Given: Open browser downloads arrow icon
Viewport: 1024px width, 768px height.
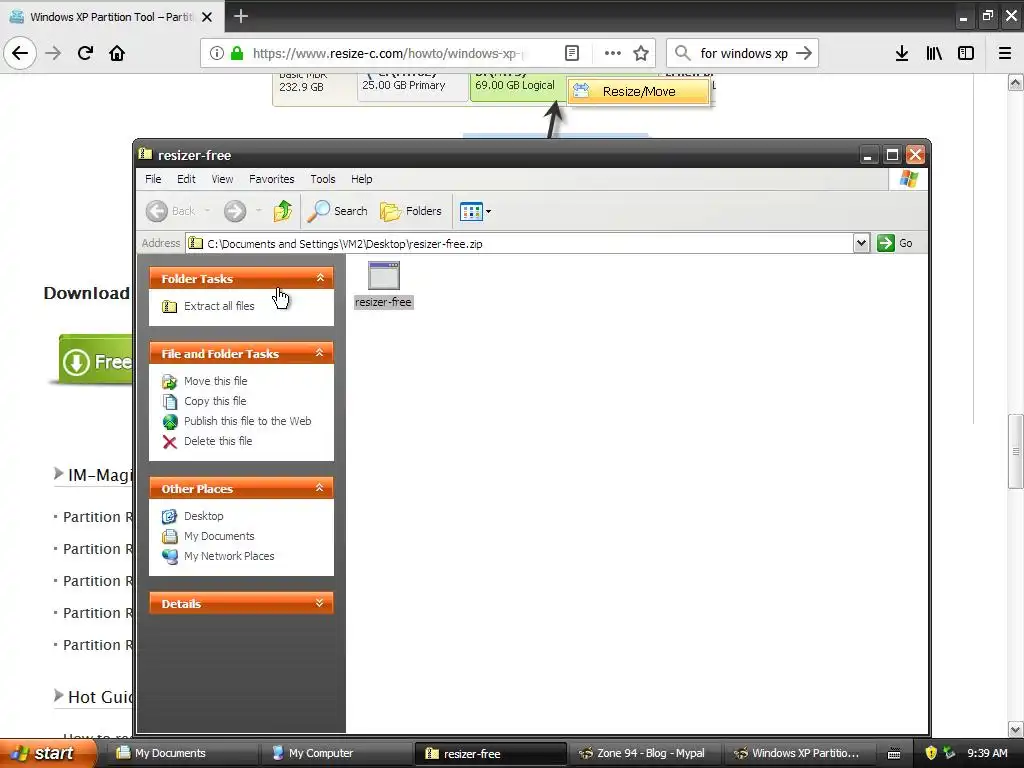Looking at the screenshot, I should [901, 53].
